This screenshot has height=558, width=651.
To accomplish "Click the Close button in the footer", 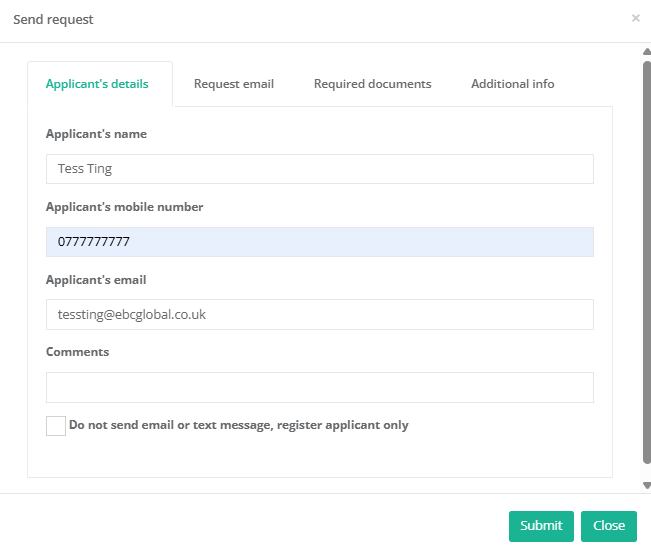I will pyautogui.click(x=608, y=526).
